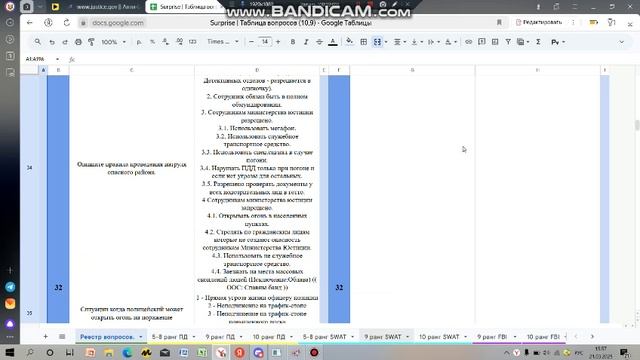Decrease font size with minus button
The height and width of the screenshot is (360, 640).
(x=251, y=42)
